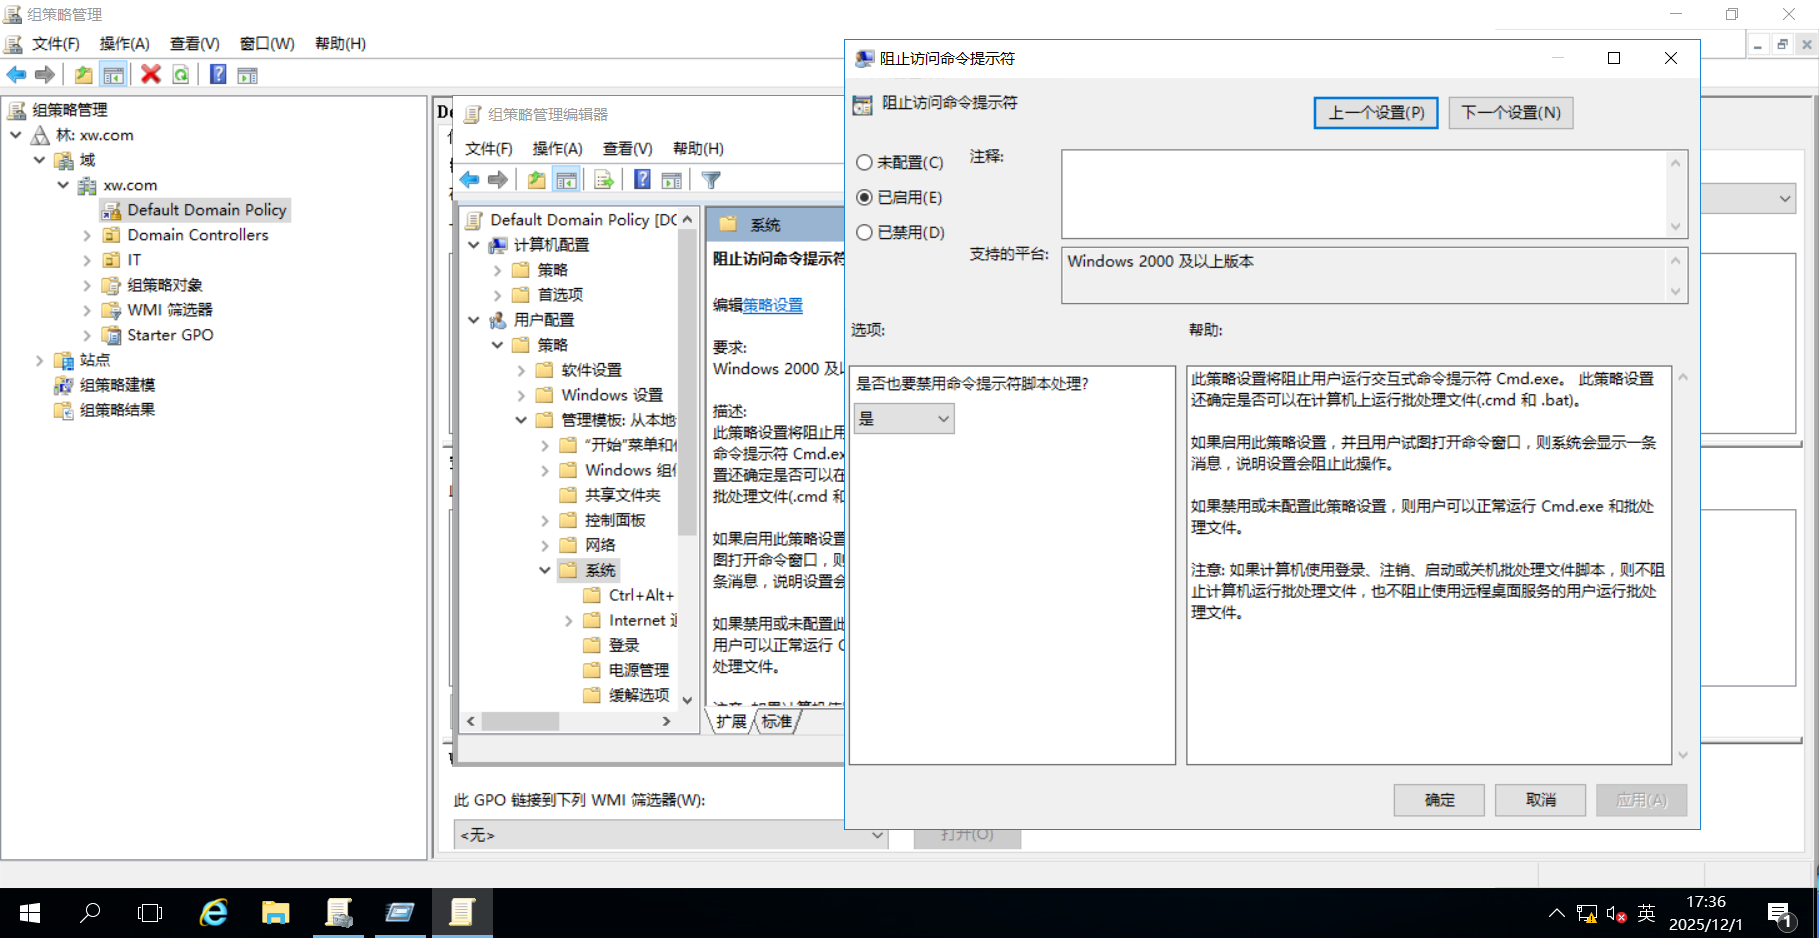Click the 上一个设置(P) button
This screenshot has width=1819, height=938.
coord(1375,112)
